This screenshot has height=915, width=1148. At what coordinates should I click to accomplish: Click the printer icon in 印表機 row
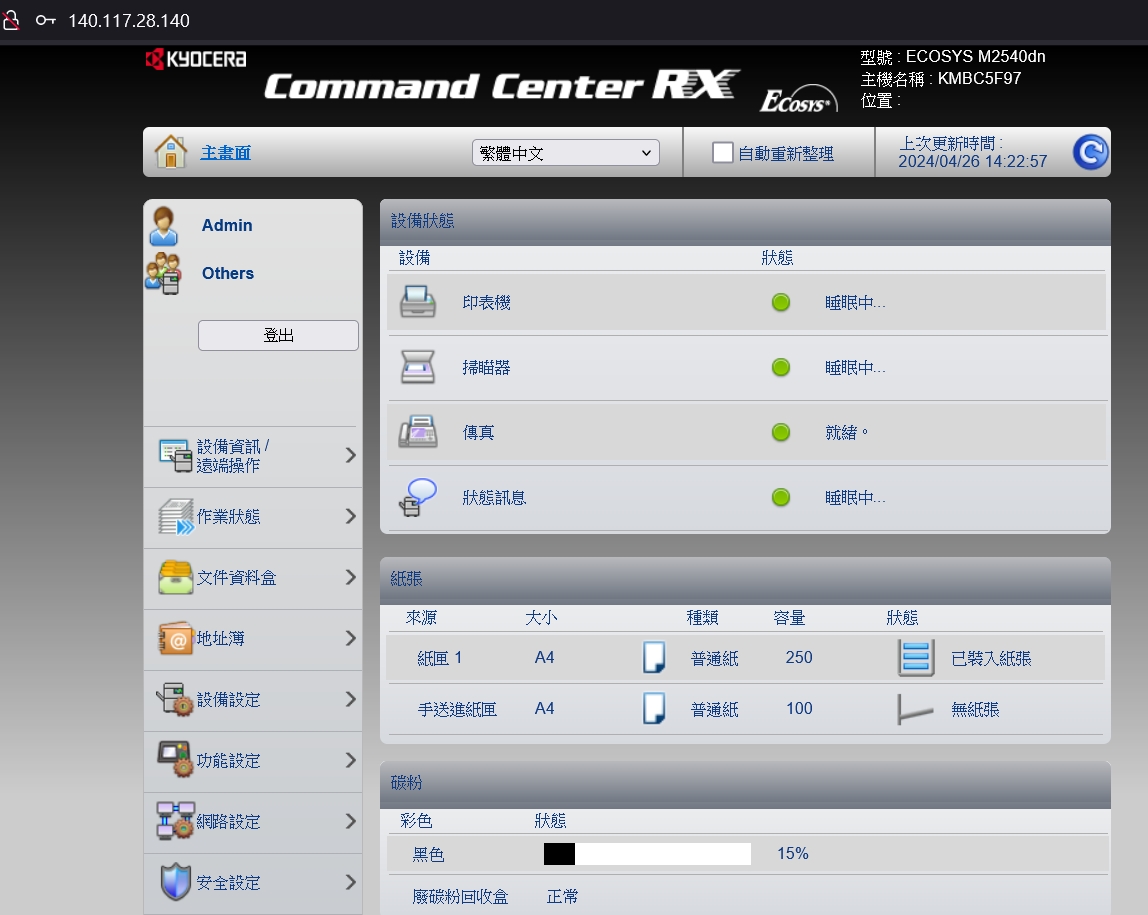point(418,302)
